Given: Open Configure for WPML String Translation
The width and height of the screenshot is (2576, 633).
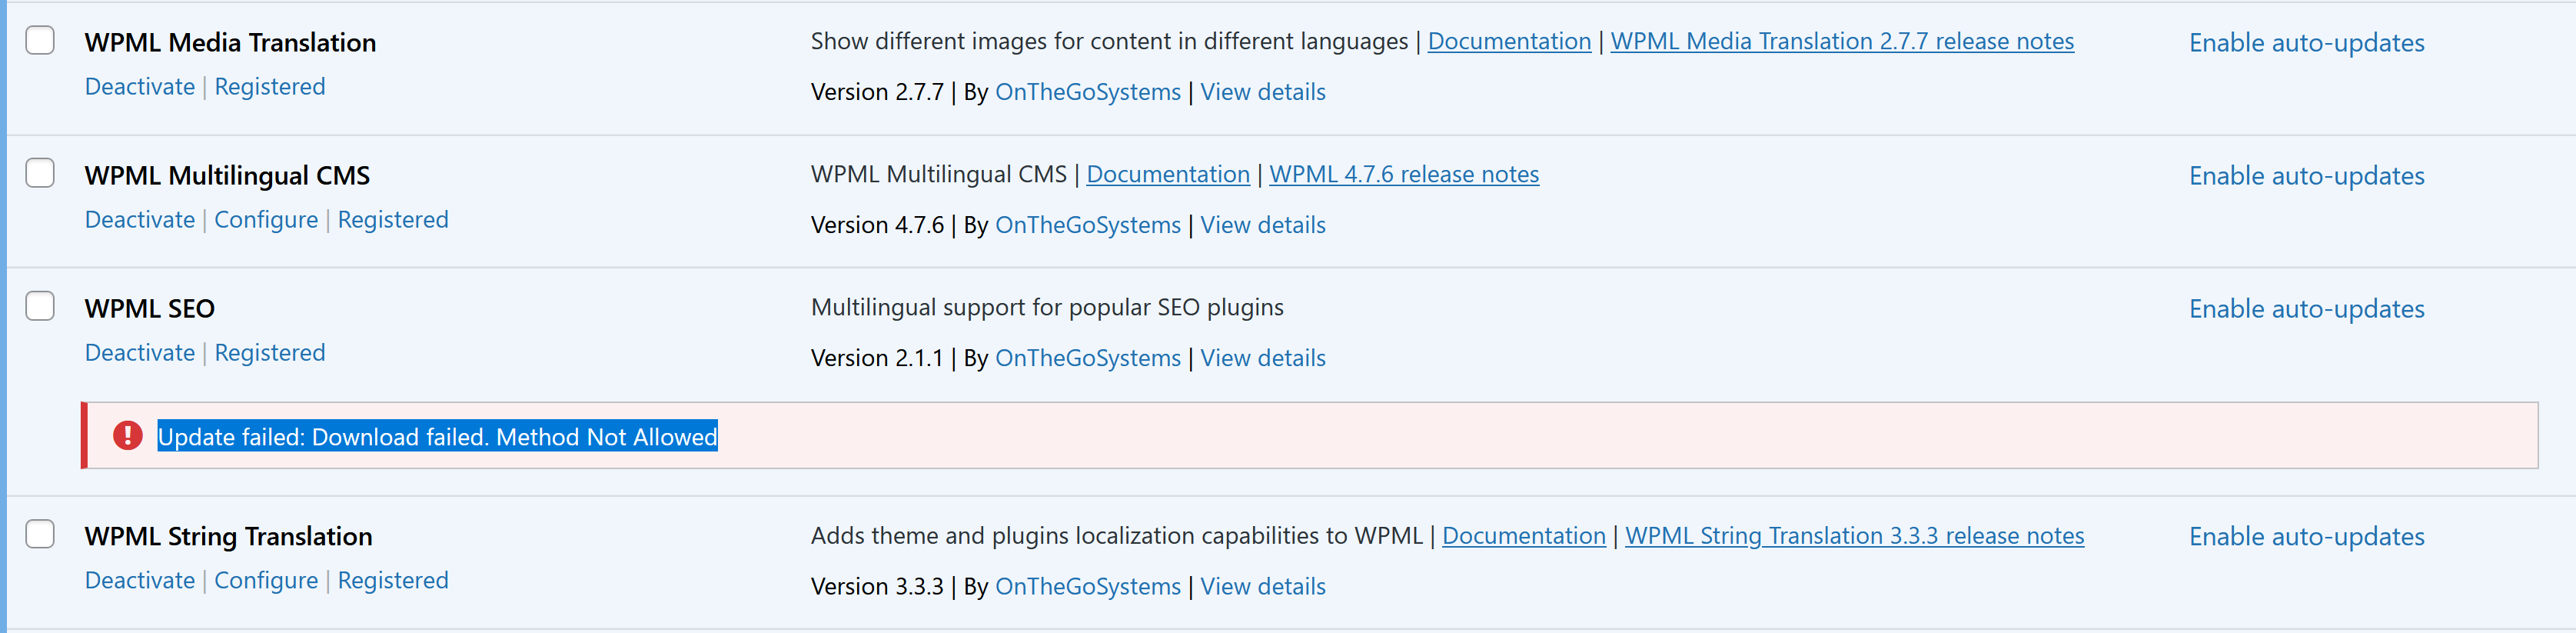Looking at the screenshot, I should (x=266, y=581).
